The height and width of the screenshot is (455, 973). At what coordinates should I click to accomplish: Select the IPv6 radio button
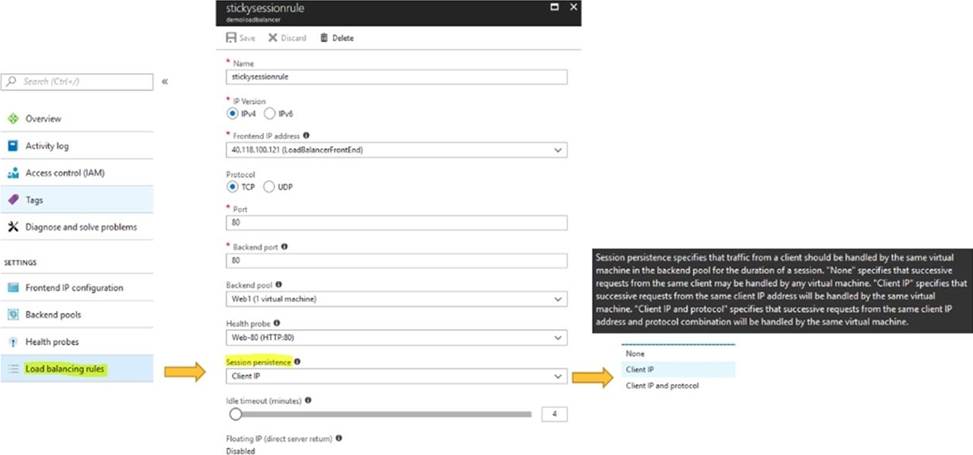click(270, 113)
